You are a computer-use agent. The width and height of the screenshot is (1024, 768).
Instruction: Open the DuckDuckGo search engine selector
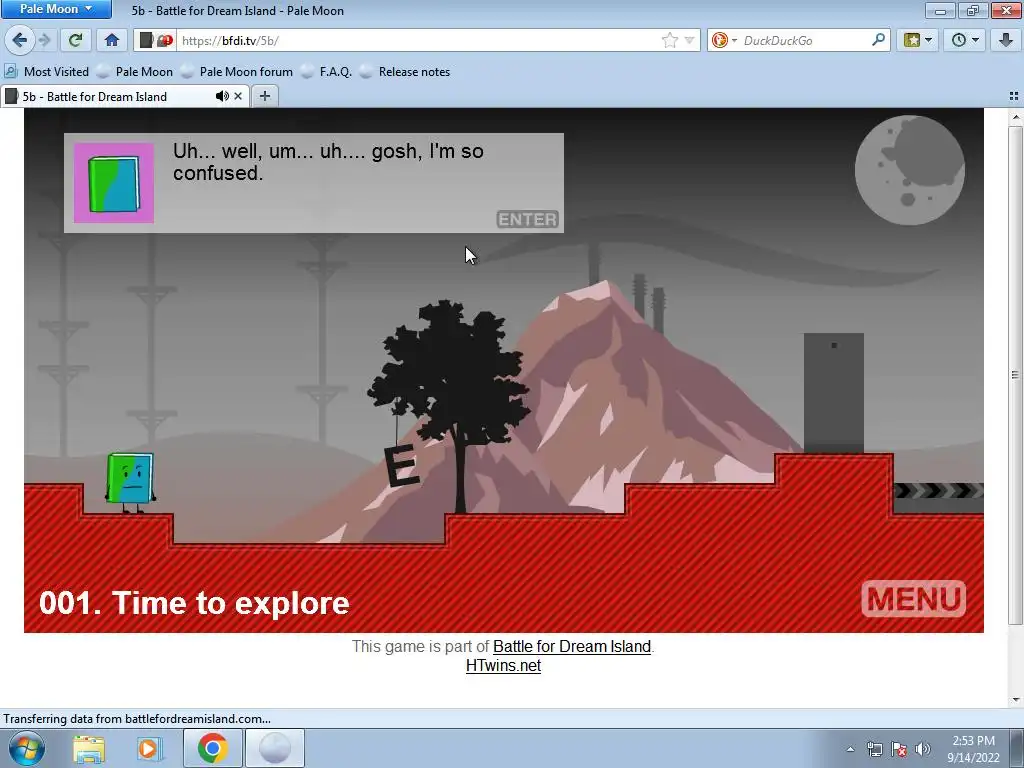point(724,40)
